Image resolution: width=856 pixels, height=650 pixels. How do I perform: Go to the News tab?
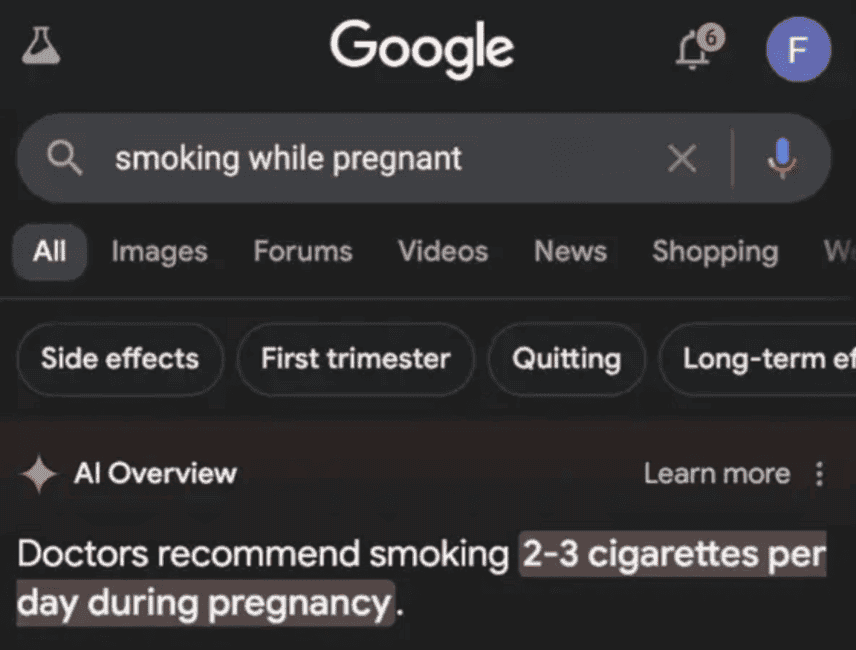click(x=570, y=252)
